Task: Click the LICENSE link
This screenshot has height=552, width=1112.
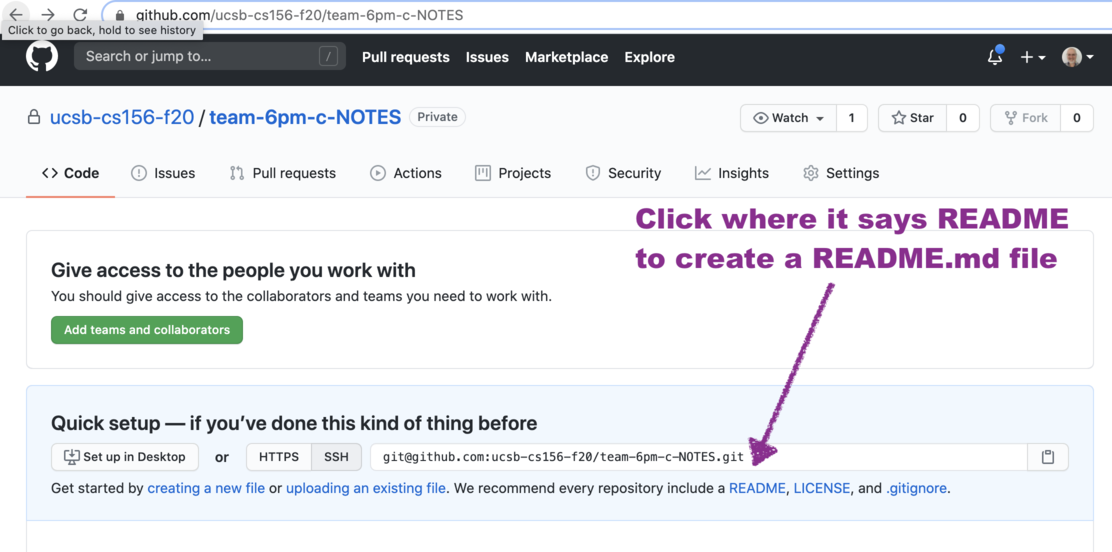Action: [x=821, y=488]
